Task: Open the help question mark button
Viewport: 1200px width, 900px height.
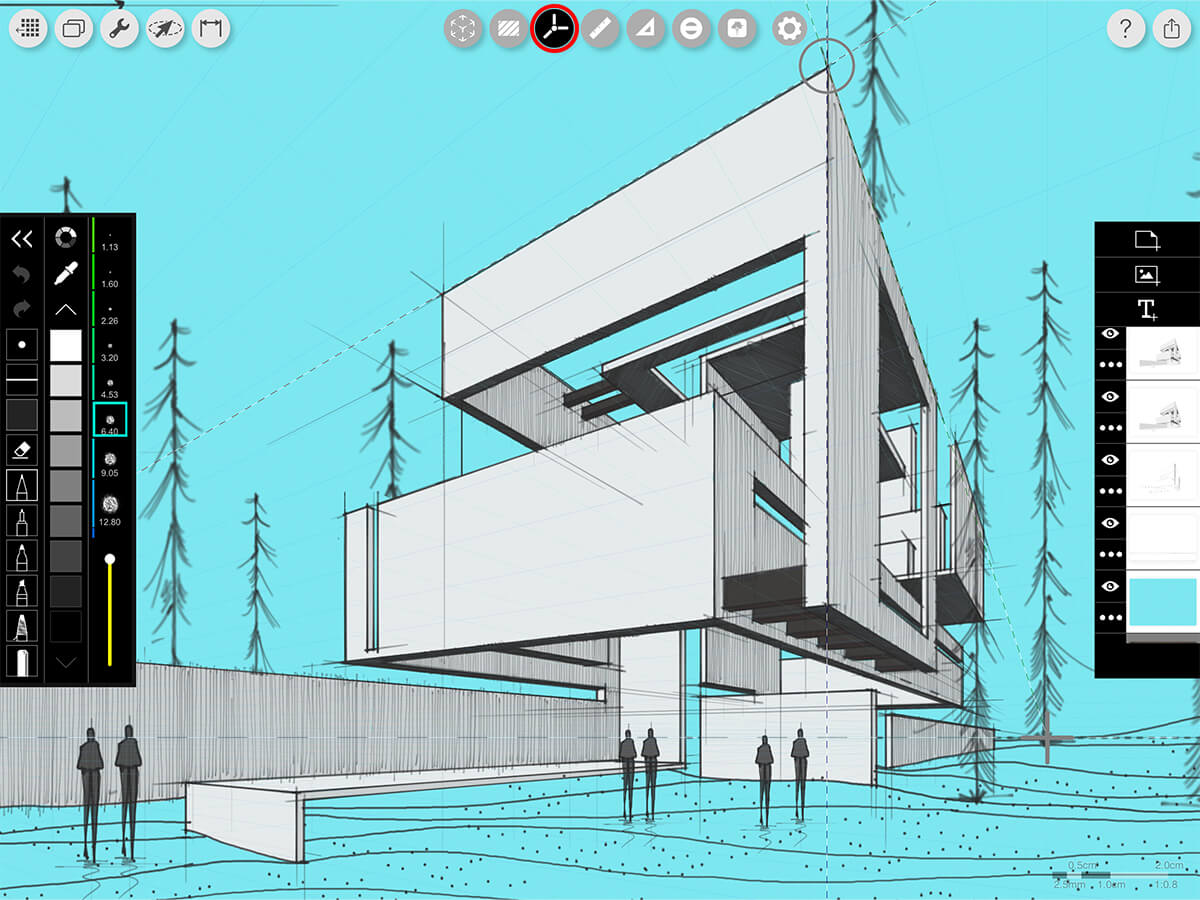Action: point(1126,29)
